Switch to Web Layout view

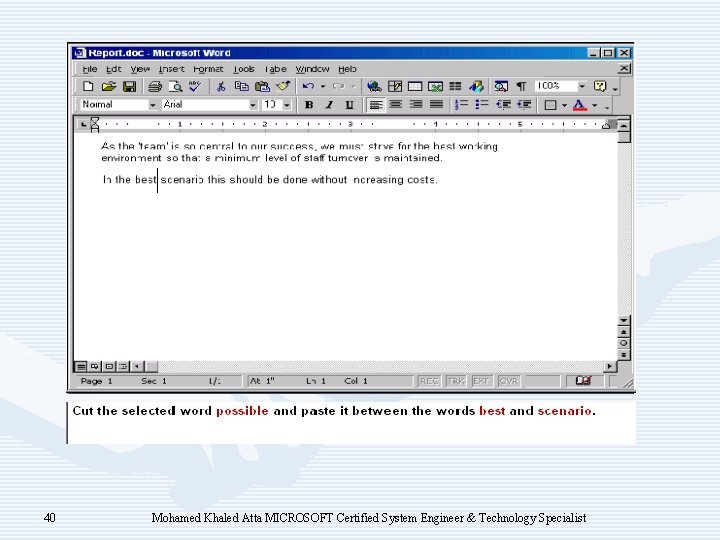(95, 366)
